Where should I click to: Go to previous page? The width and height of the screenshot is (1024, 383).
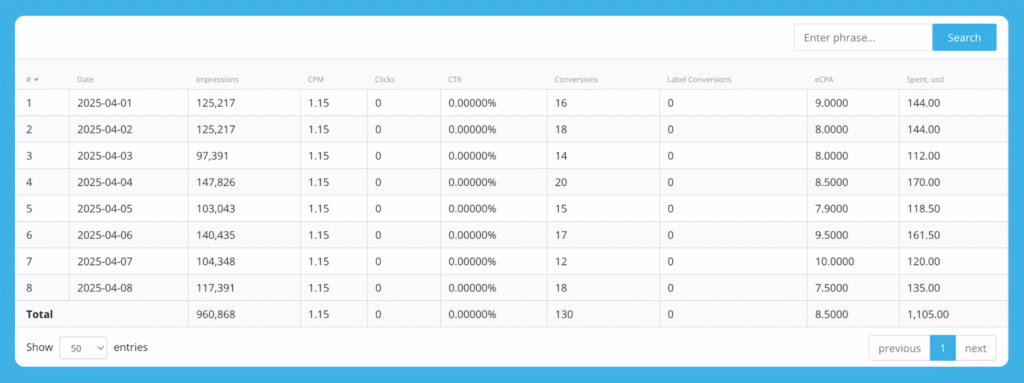tap(899, 348)
